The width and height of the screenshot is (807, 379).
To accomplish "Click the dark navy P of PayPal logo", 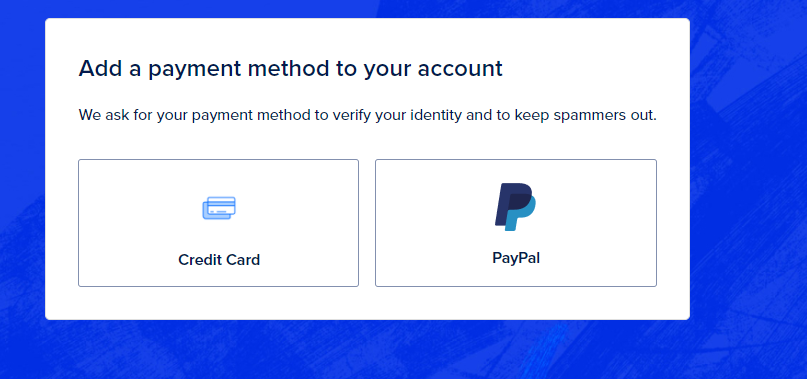I will pos(510,201).
